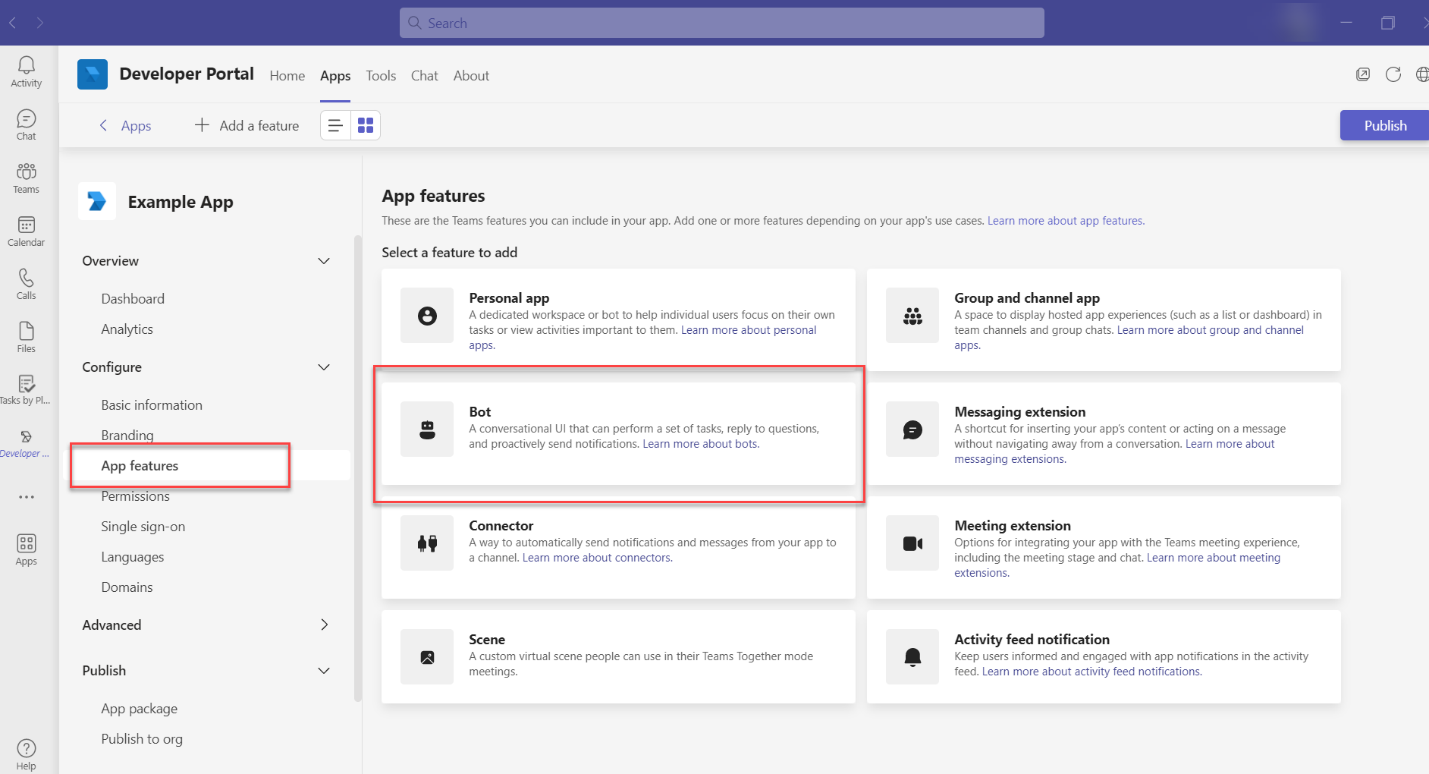Open Activity in the Teams sidebar
Screen dimensions: 1429x774
(26, 71)
